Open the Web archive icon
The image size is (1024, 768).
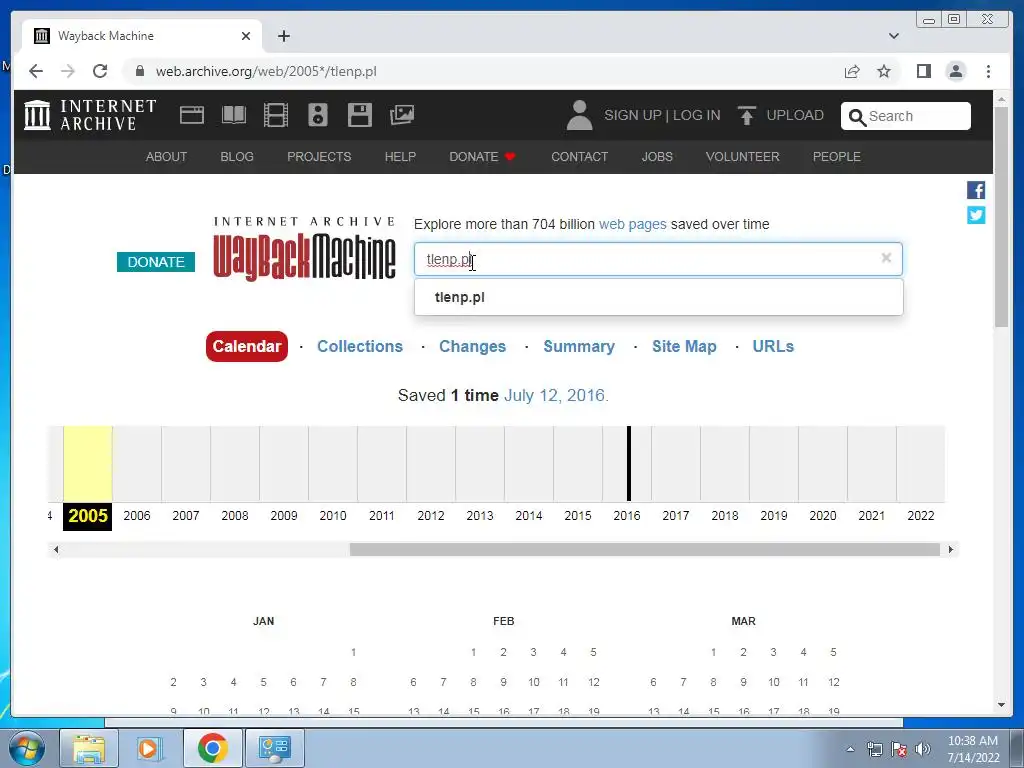(192, 116)
